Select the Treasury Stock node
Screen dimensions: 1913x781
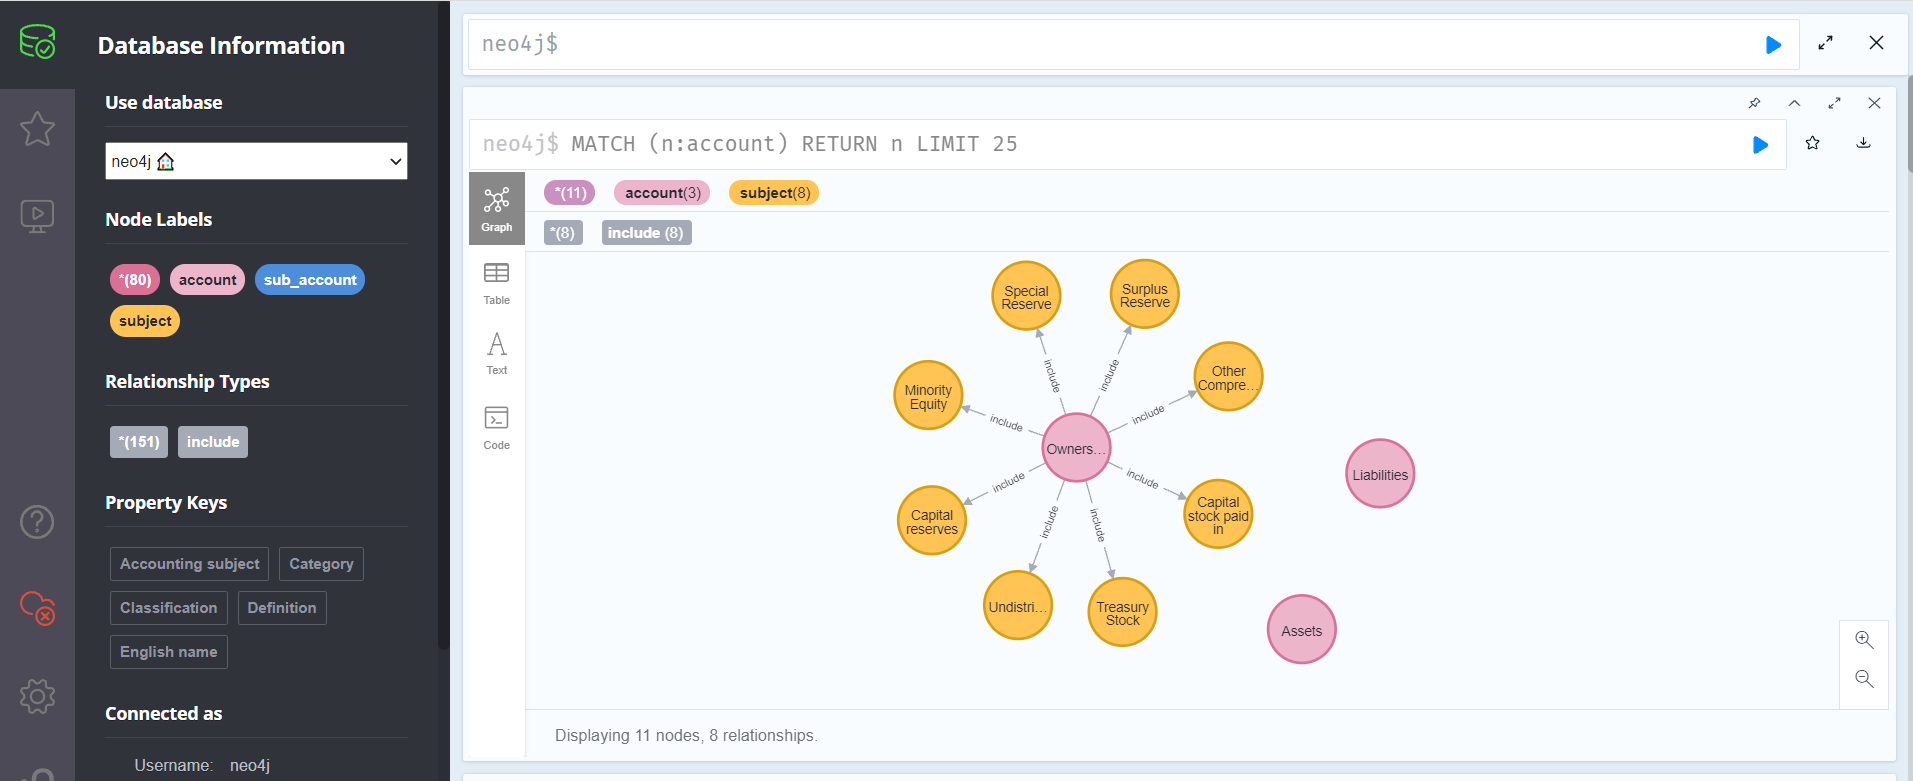(1122, 613)
